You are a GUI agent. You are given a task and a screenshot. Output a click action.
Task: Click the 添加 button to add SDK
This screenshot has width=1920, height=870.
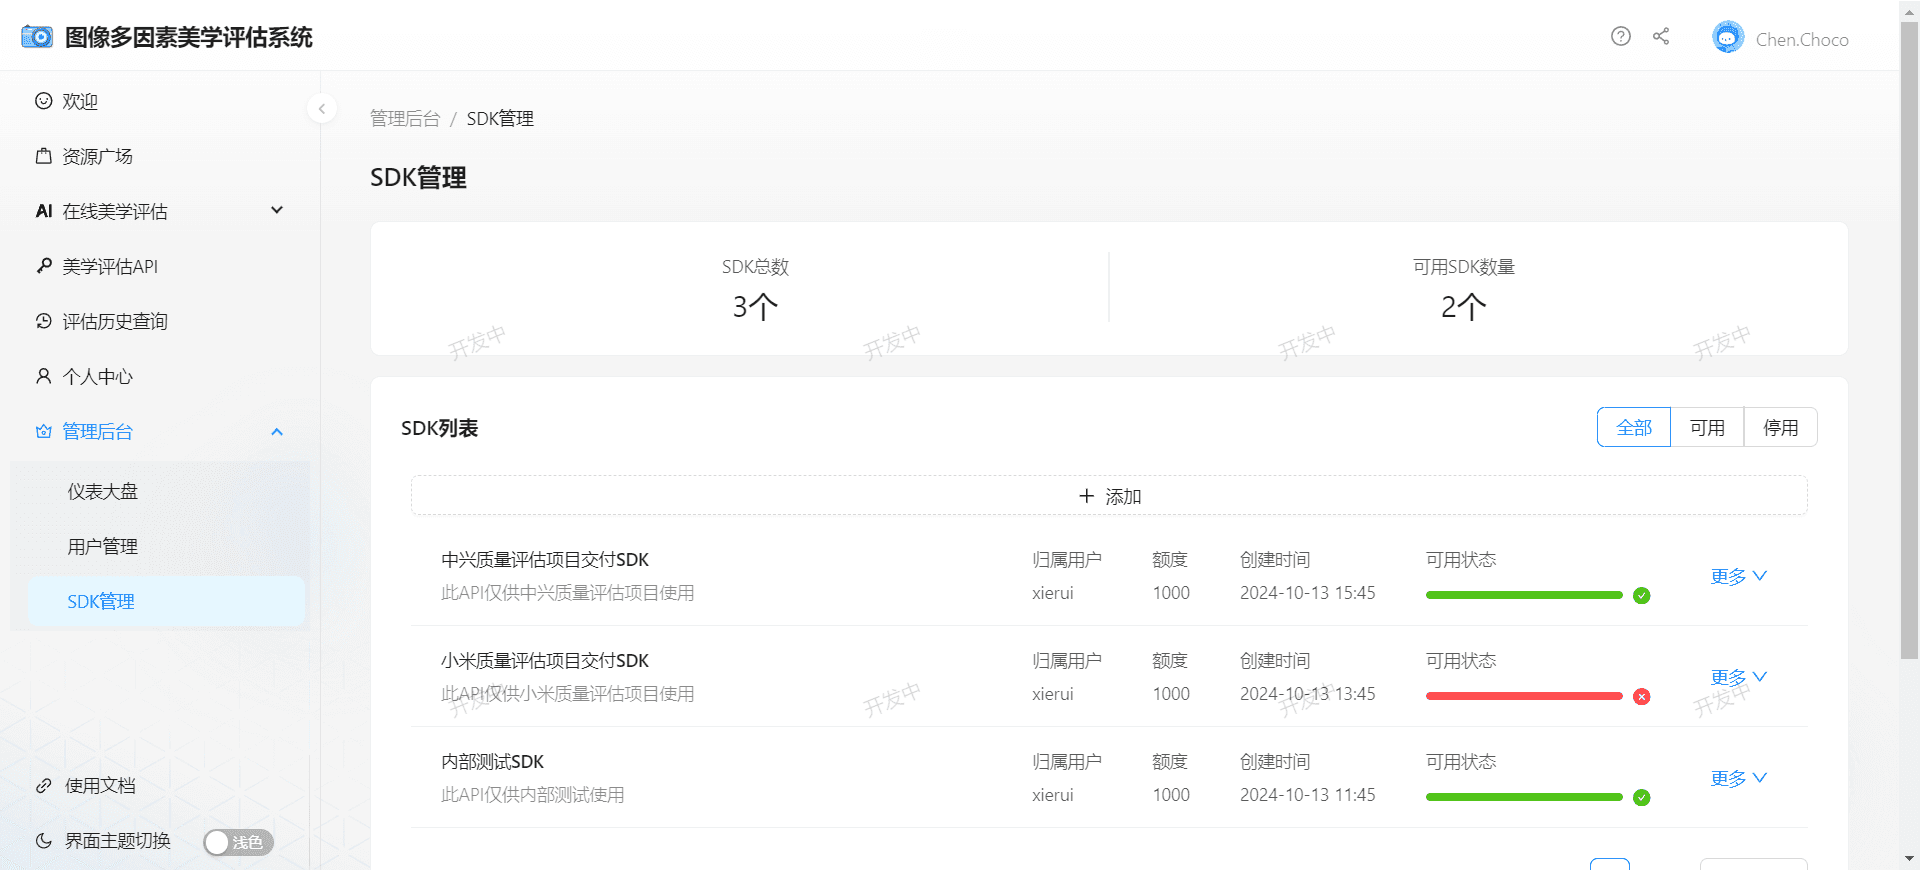1109,496
